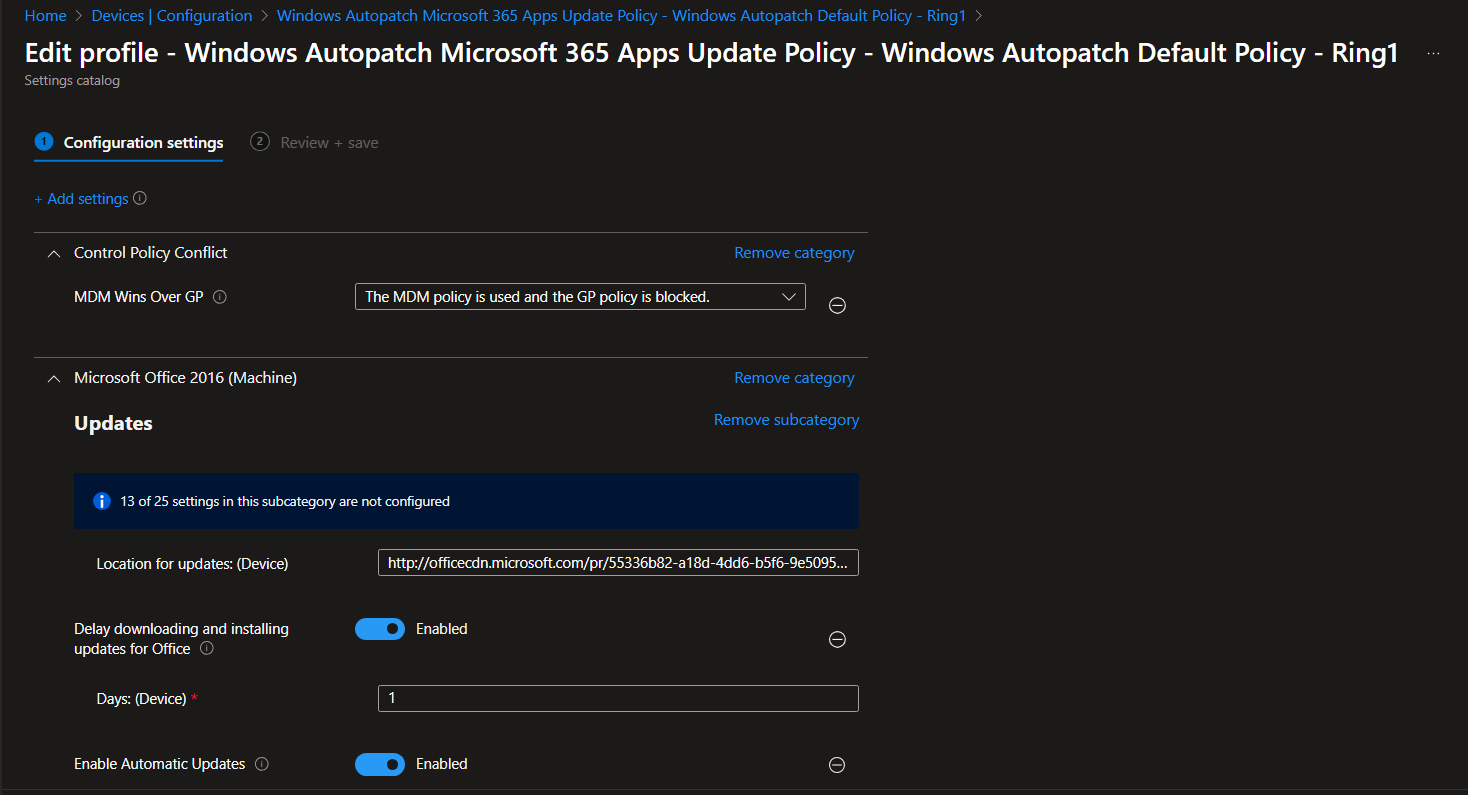
Task: Open the info tooltip for Enable Automatic Updates
Action: pos(261,764)
